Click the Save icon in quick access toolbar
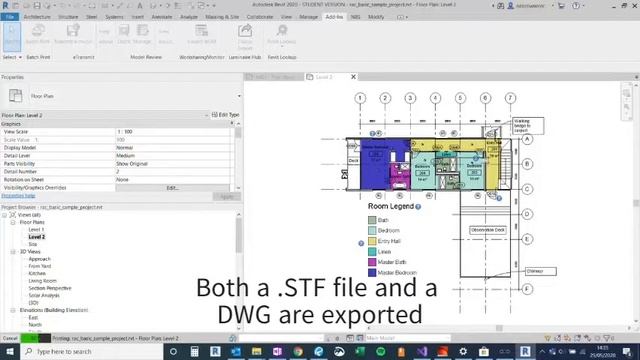The image size is (640, 360). (x=37, y=6)
